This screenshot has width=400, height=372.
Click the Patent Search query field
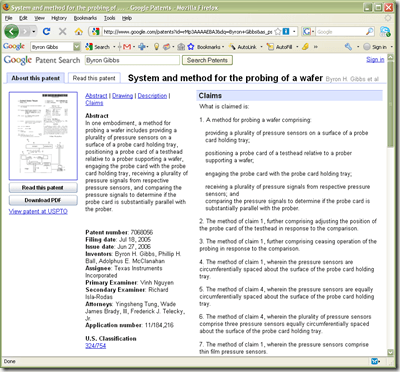tap(132, 60)
